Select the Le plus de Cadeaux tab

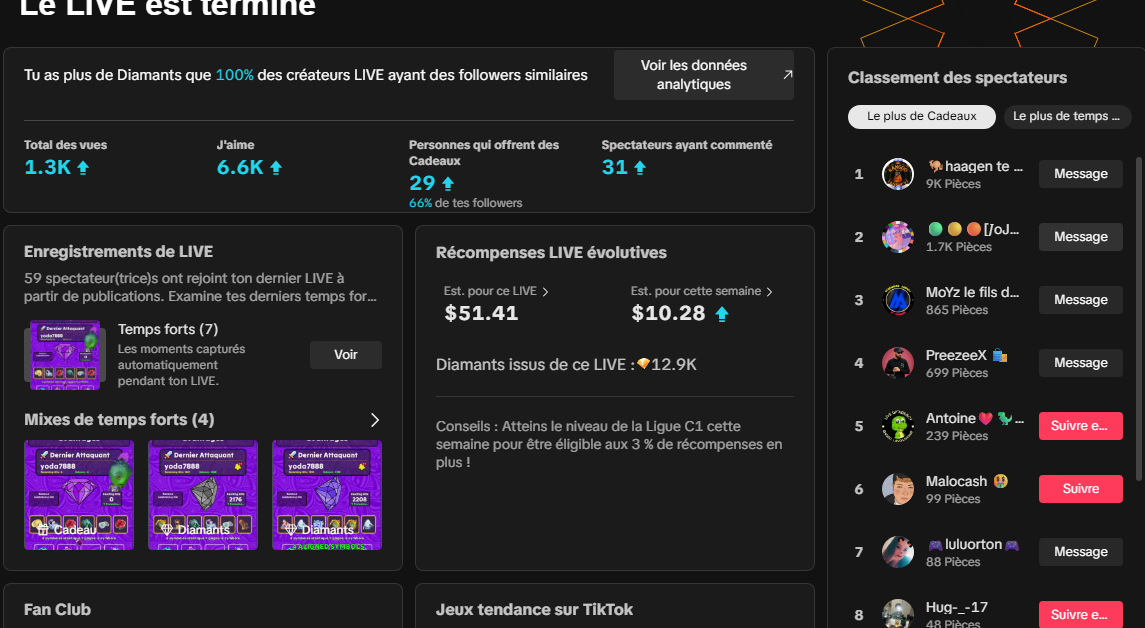click(x=921, y=116)
